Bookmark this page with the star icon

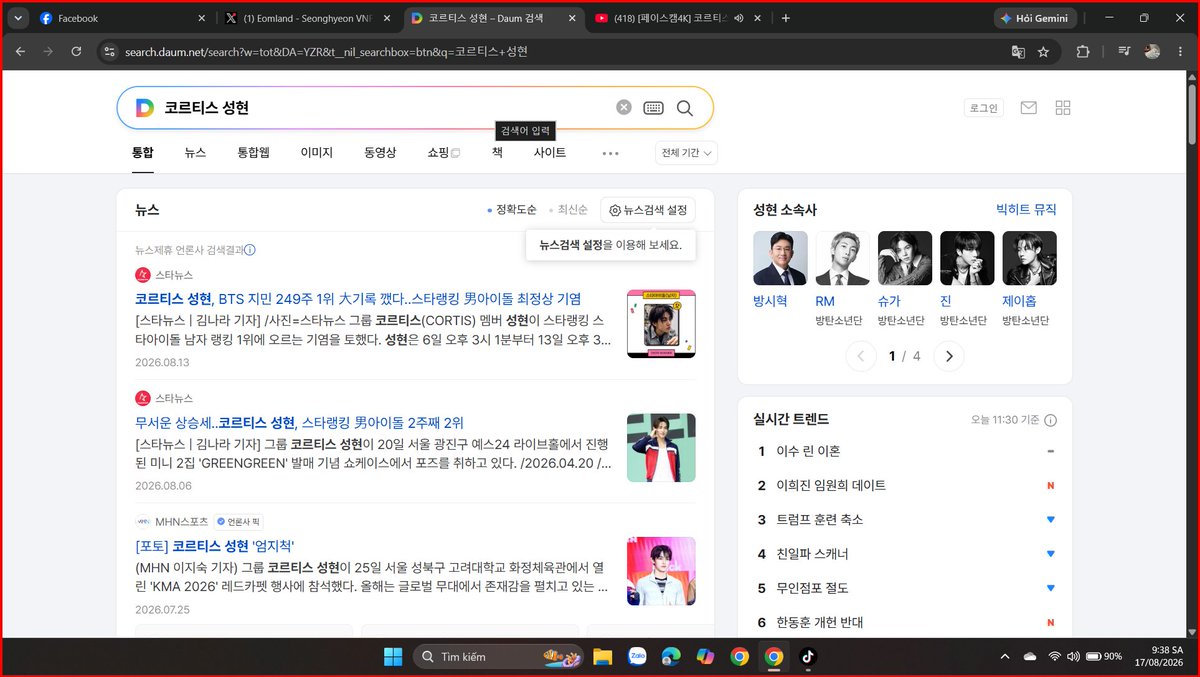(1043, 52)
